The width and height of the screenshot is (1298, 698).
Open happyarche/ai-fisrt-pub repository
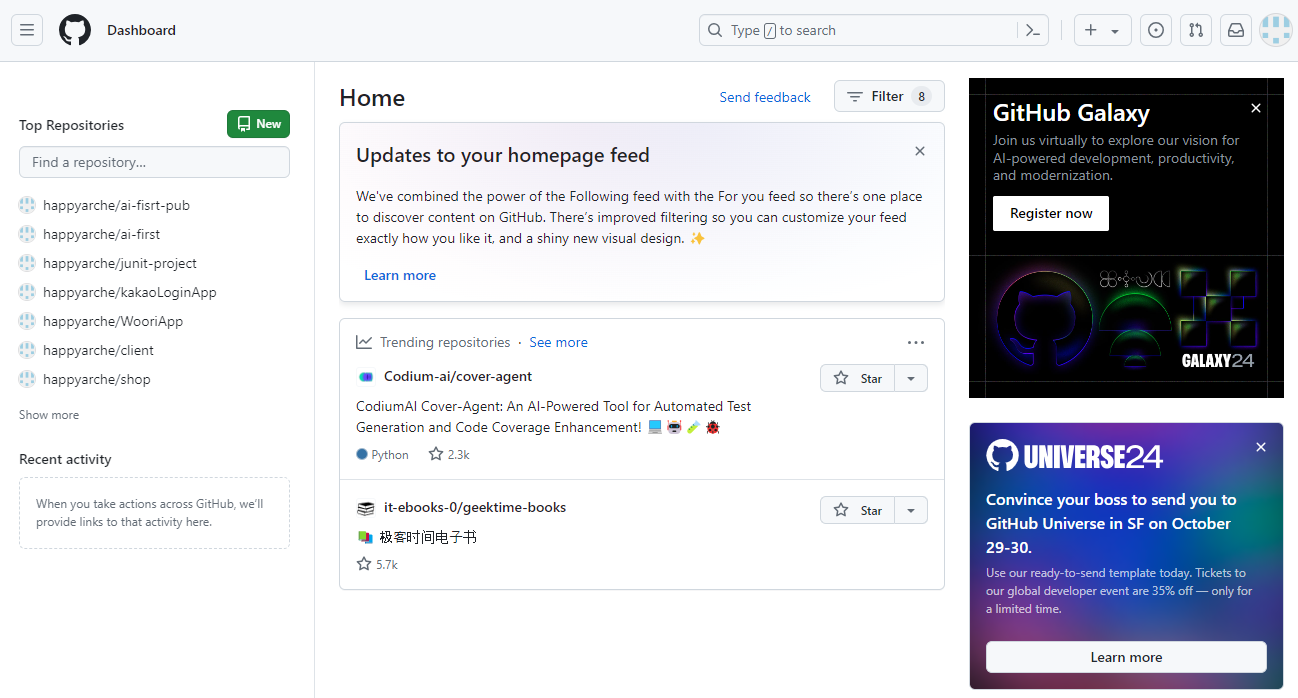[116, 205]
